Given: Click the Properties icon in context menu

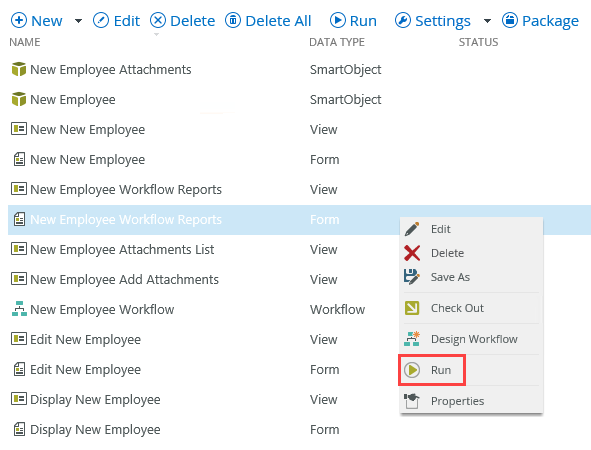Looking at the screenshot, I should coord(412,401).
